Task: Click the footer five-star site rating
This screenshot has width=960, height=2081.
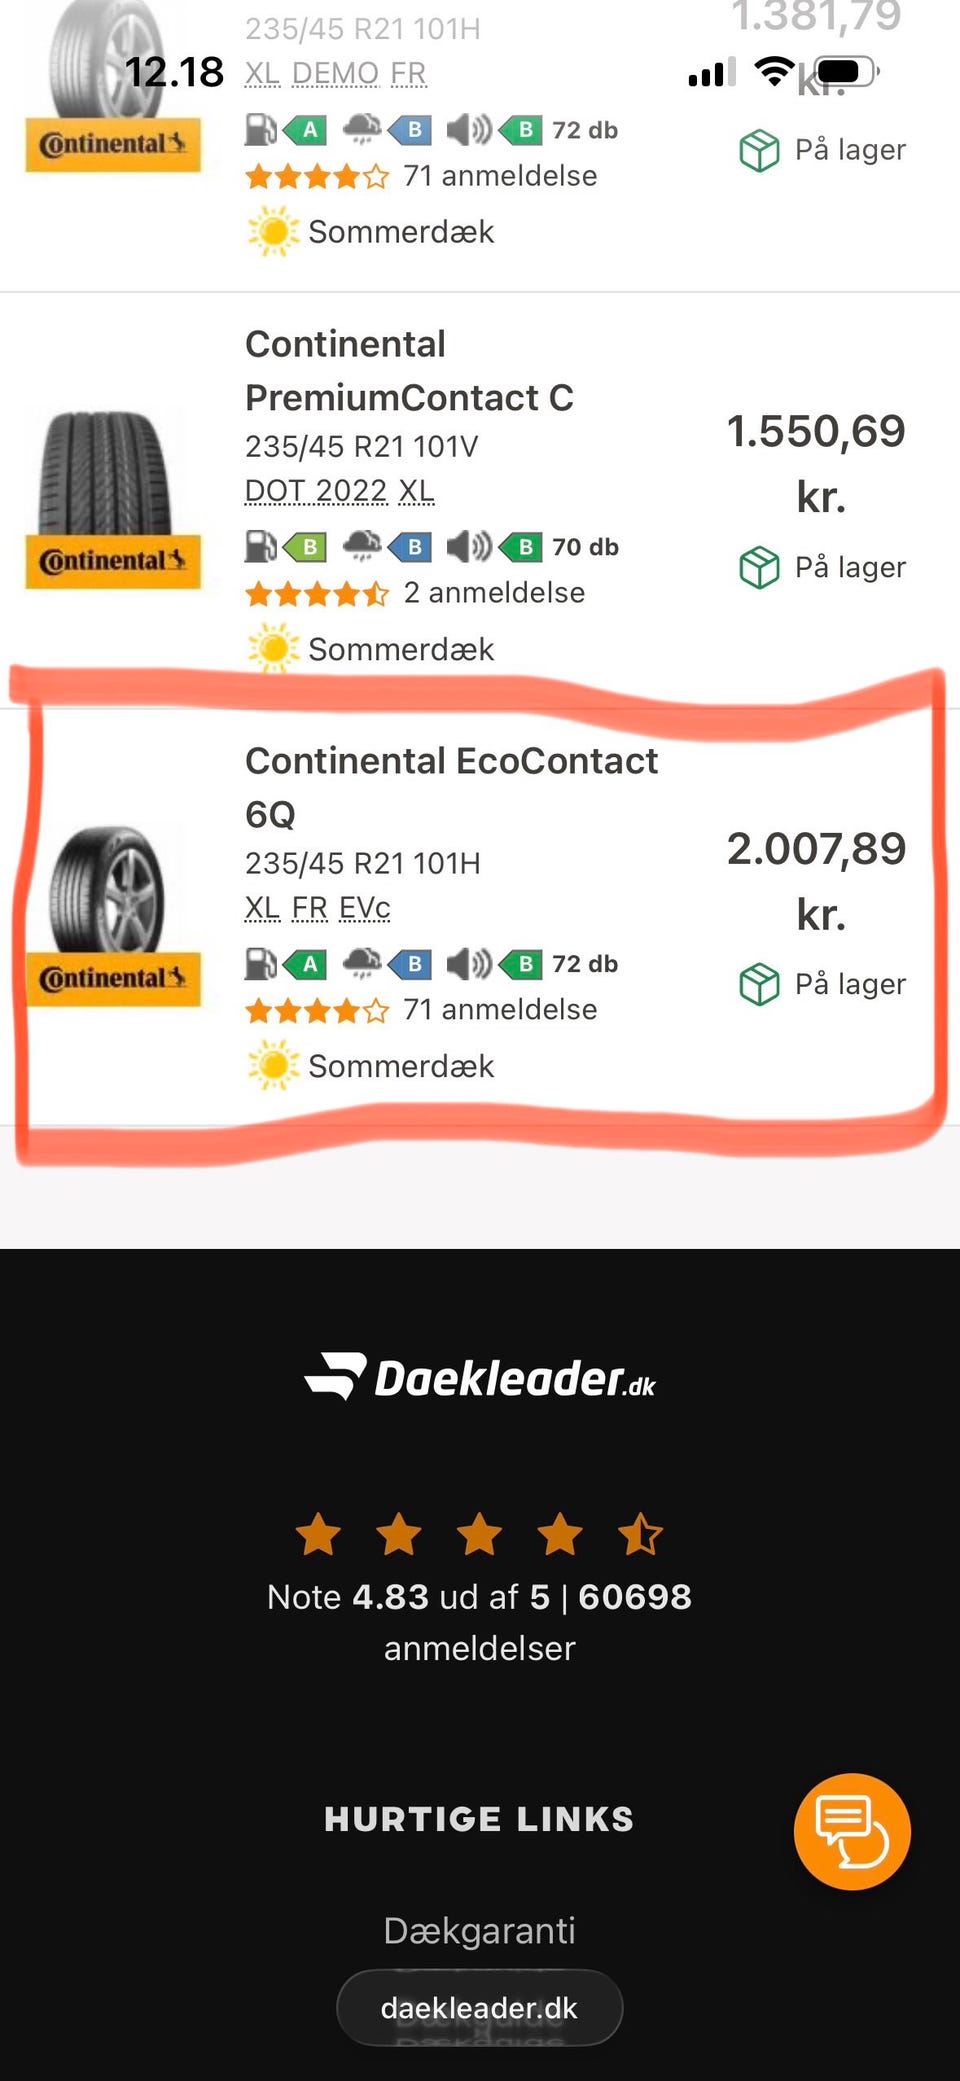Action: point(480,1534)
